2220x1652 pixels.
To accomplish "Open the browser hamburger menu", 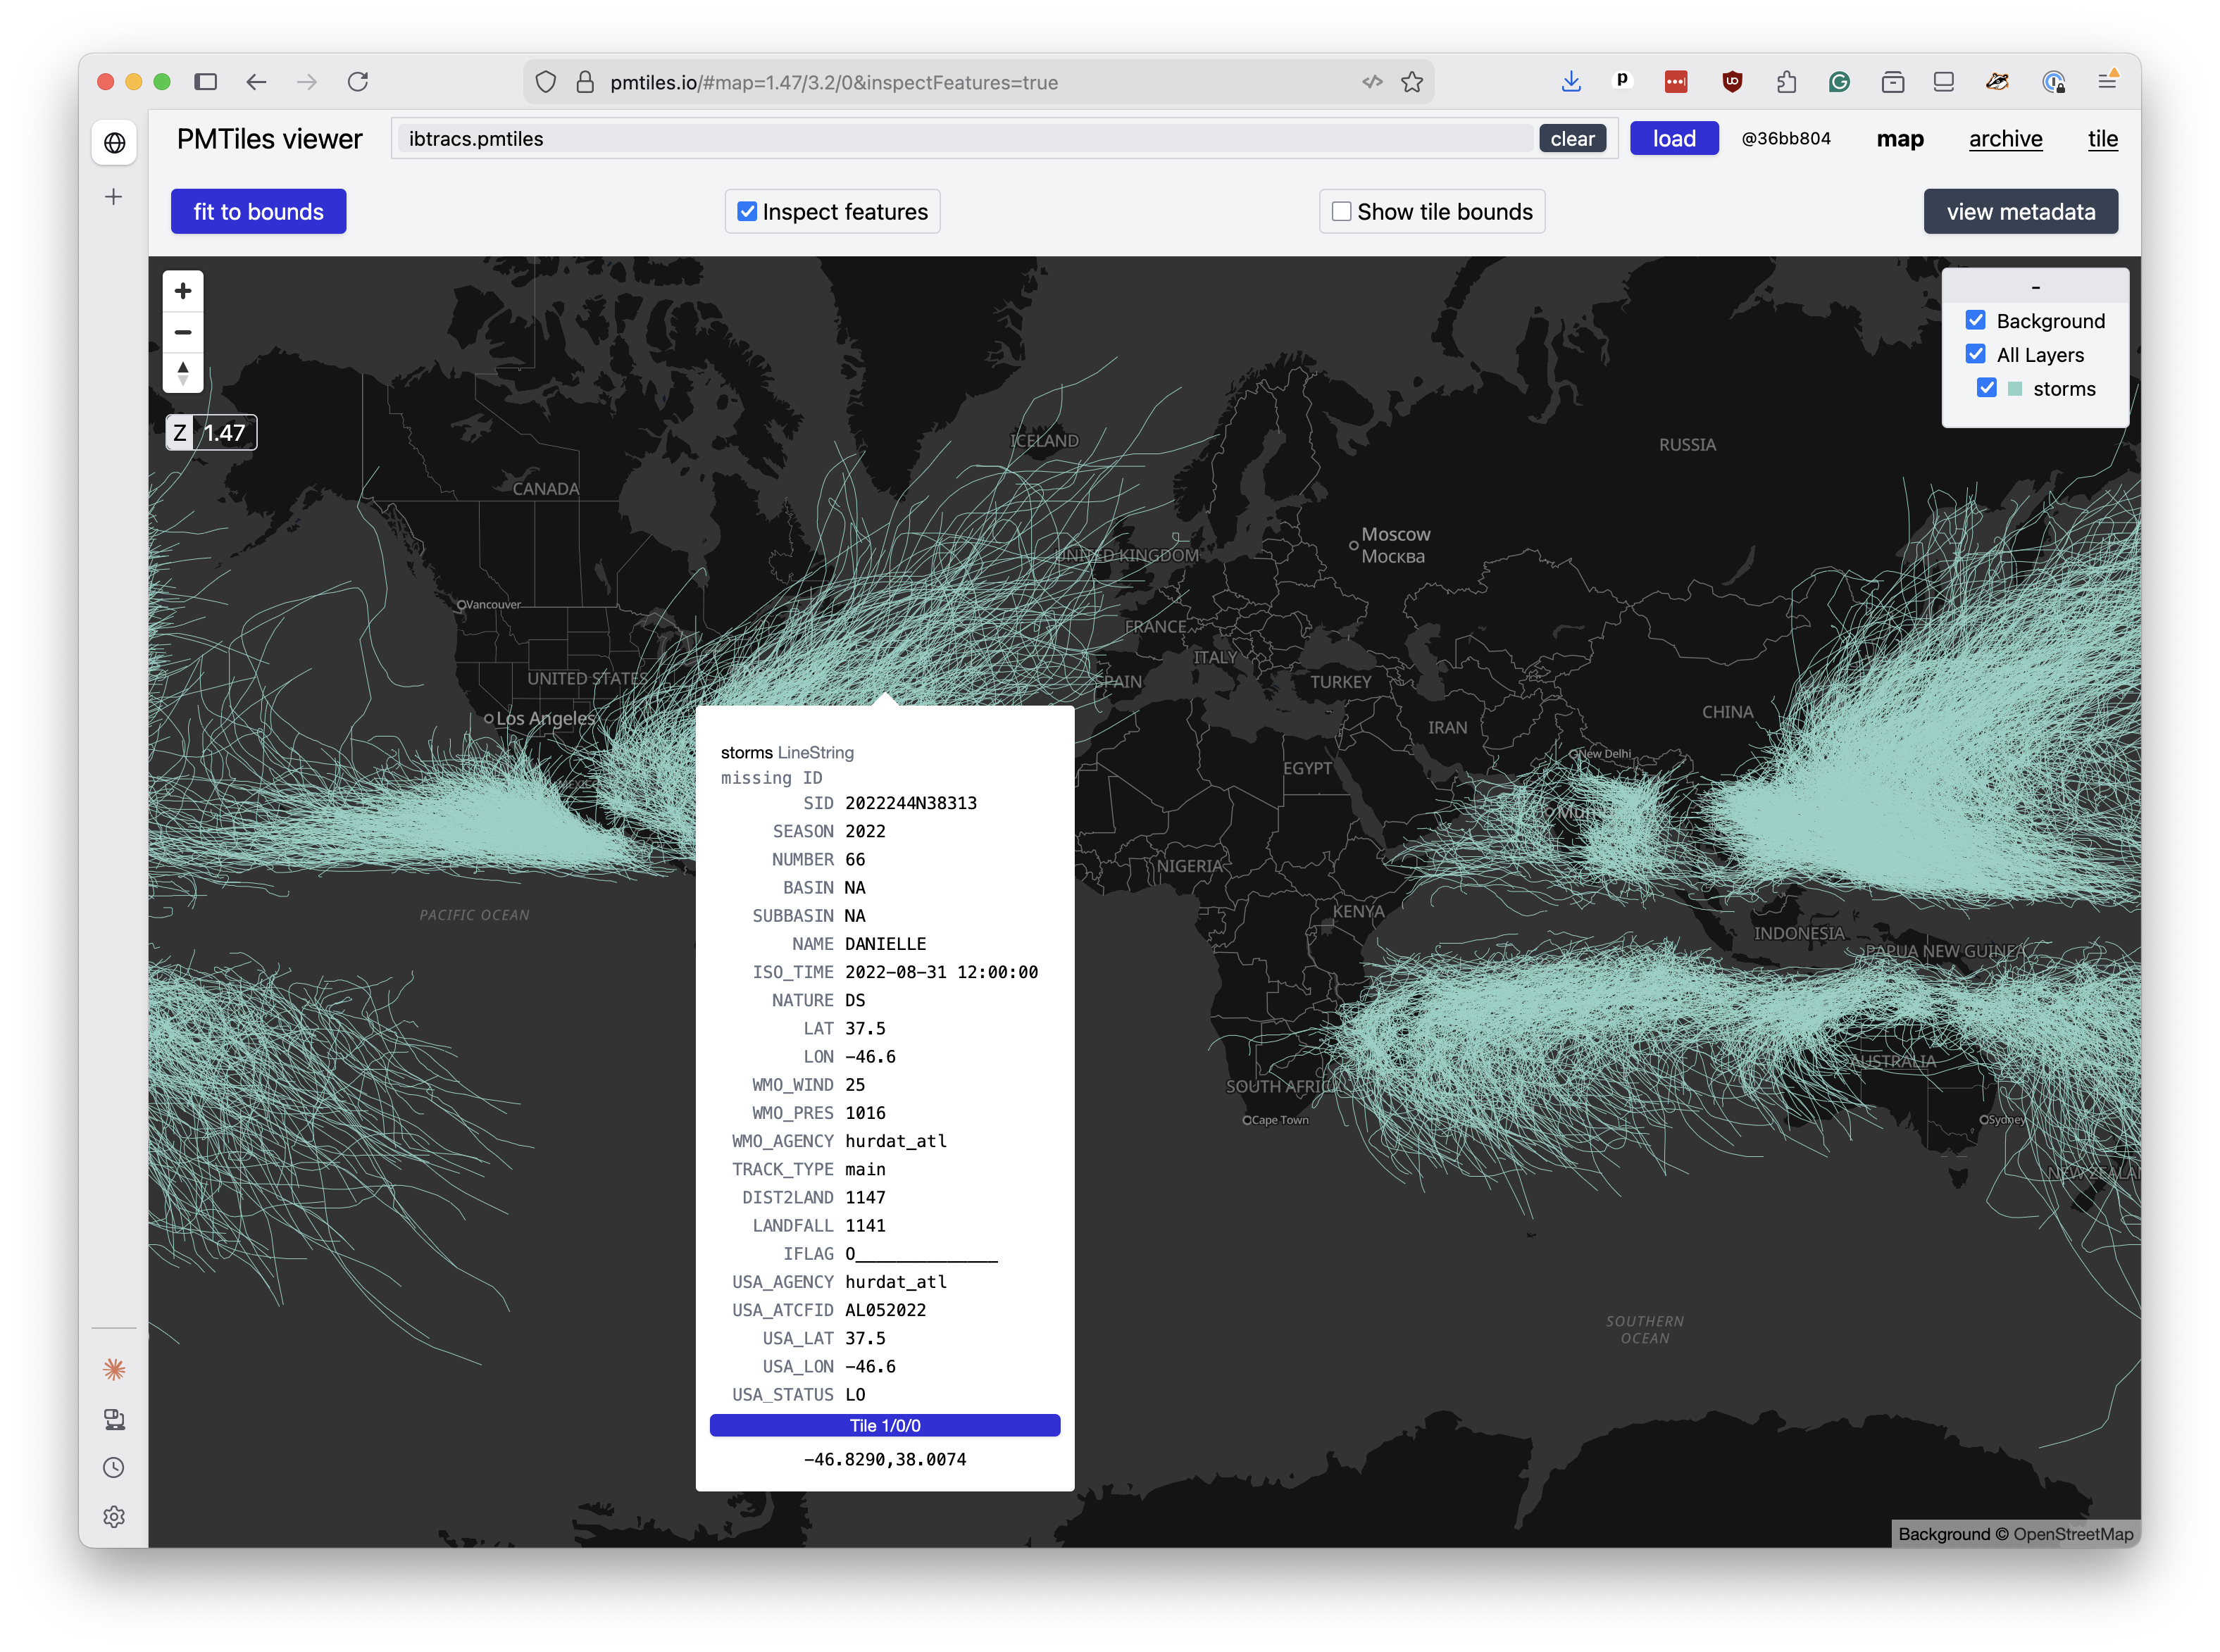I will point(2107,82).
